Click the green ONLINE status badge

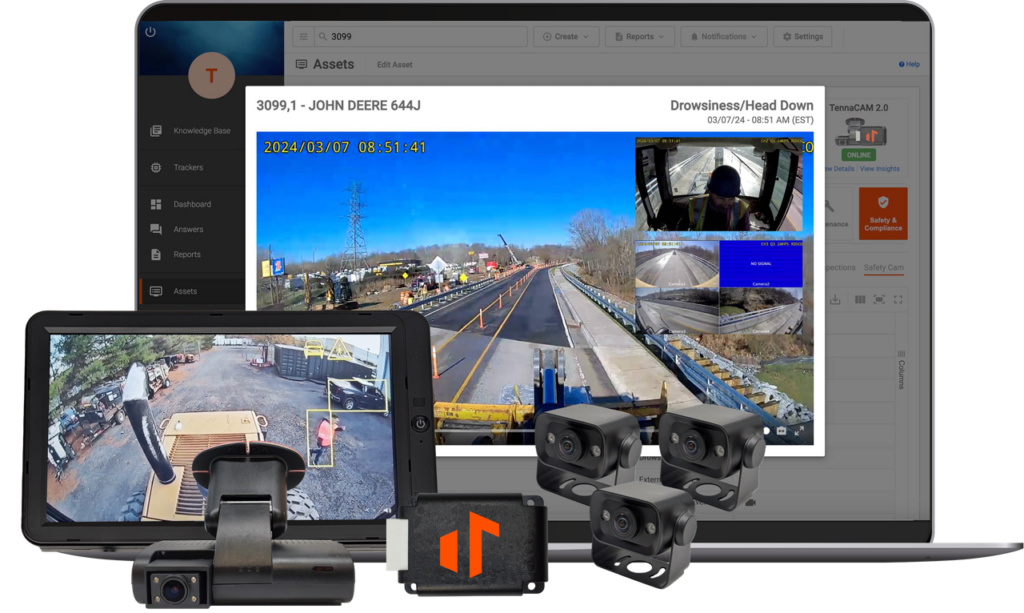[859, 155]
